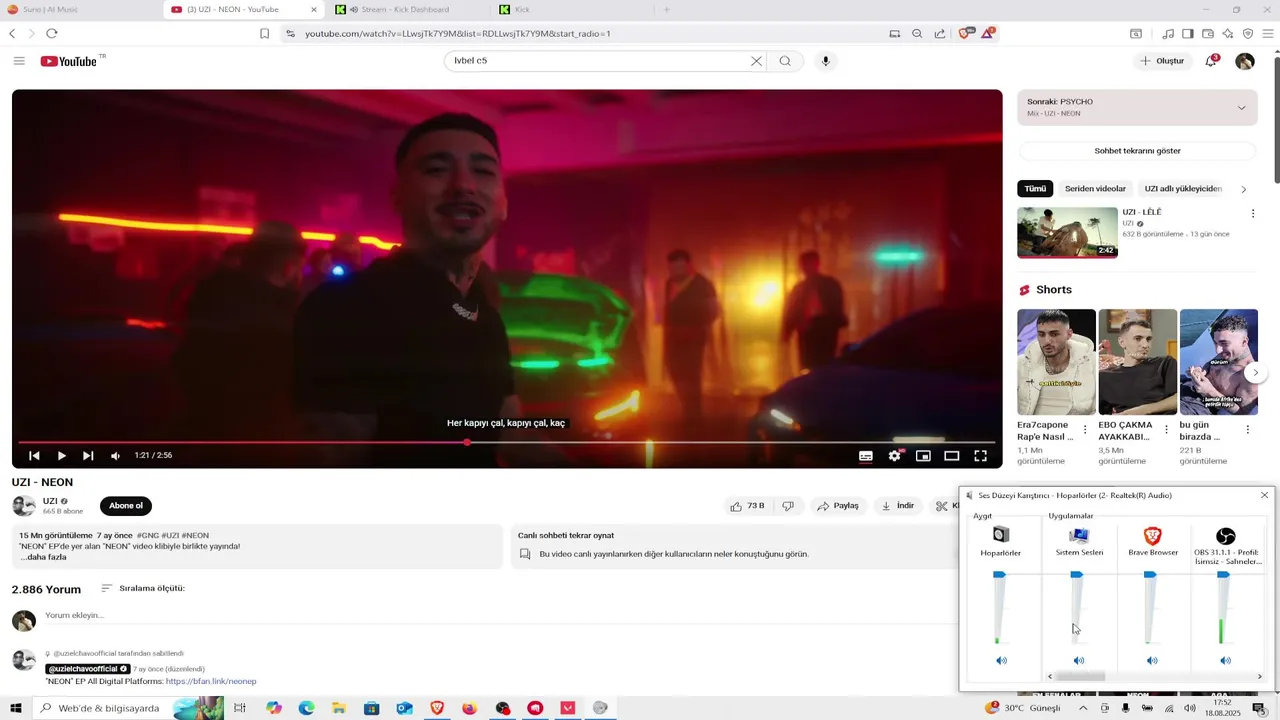Viewport: 1280px width, 720px height.
Task: Open the YouTube hamburger guide menu
Action: (19, 61)
